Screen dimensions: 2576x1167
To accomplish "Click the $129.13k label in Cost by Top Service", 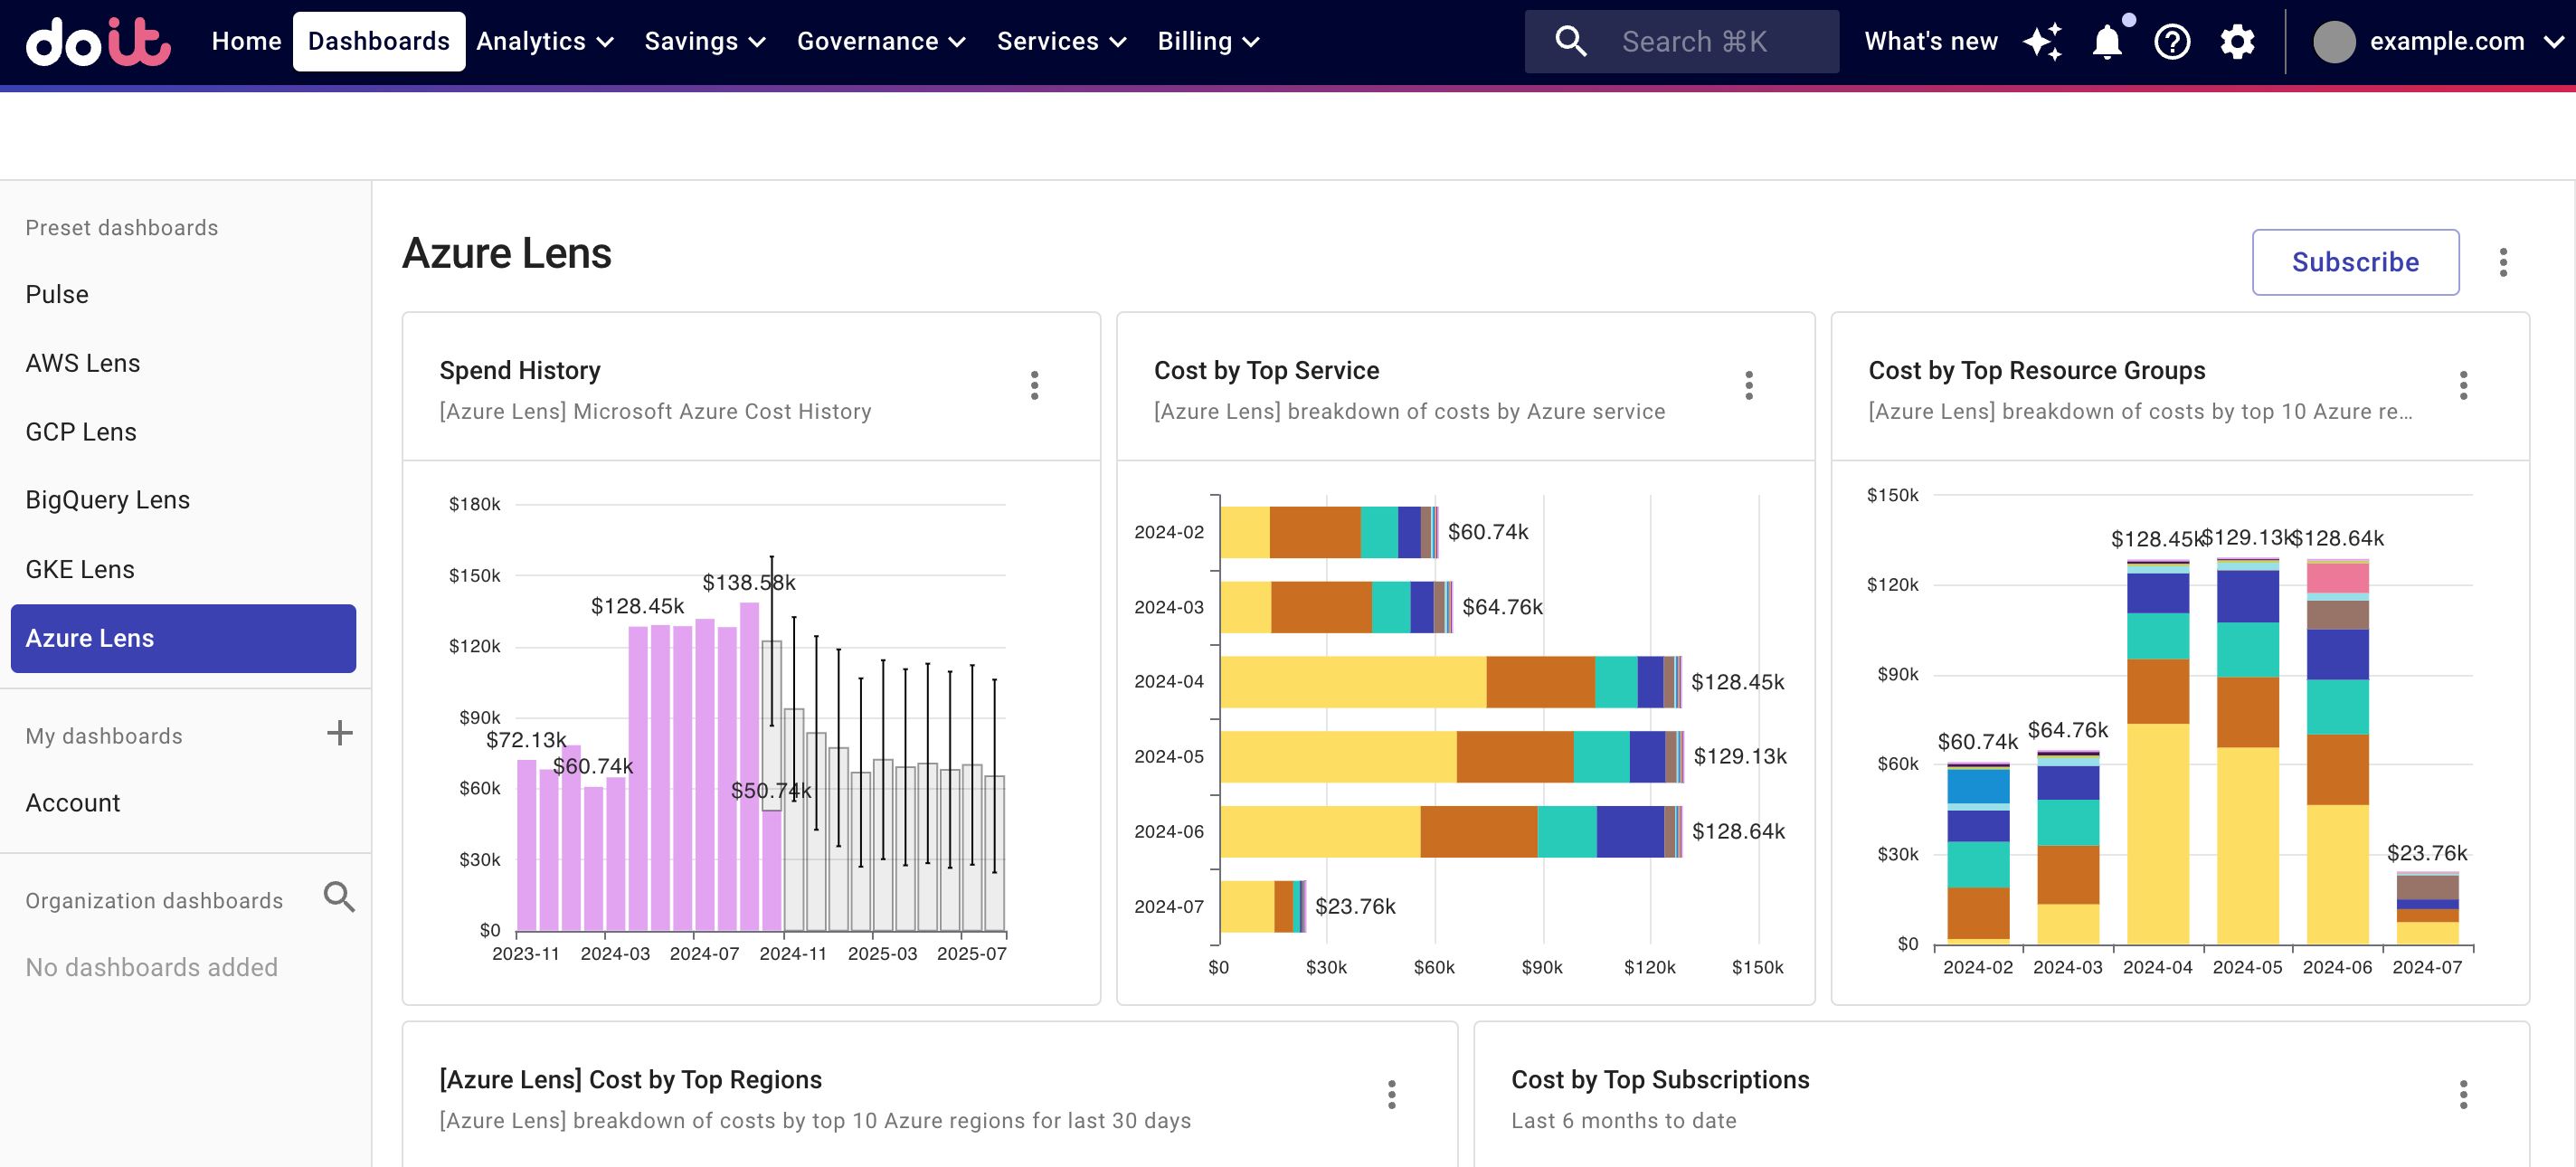I will pos(1740,756).
